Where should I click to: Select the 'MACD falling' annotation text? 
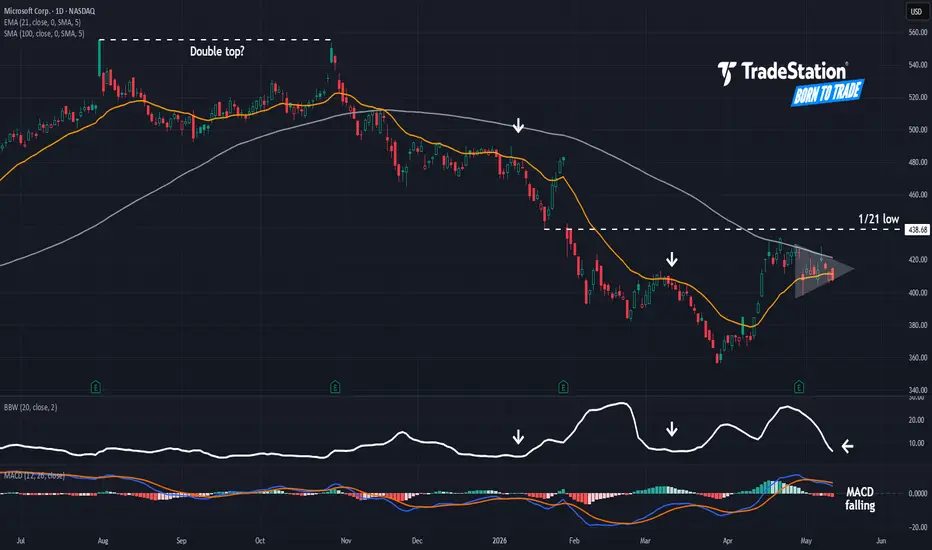(x=860, y=499)
